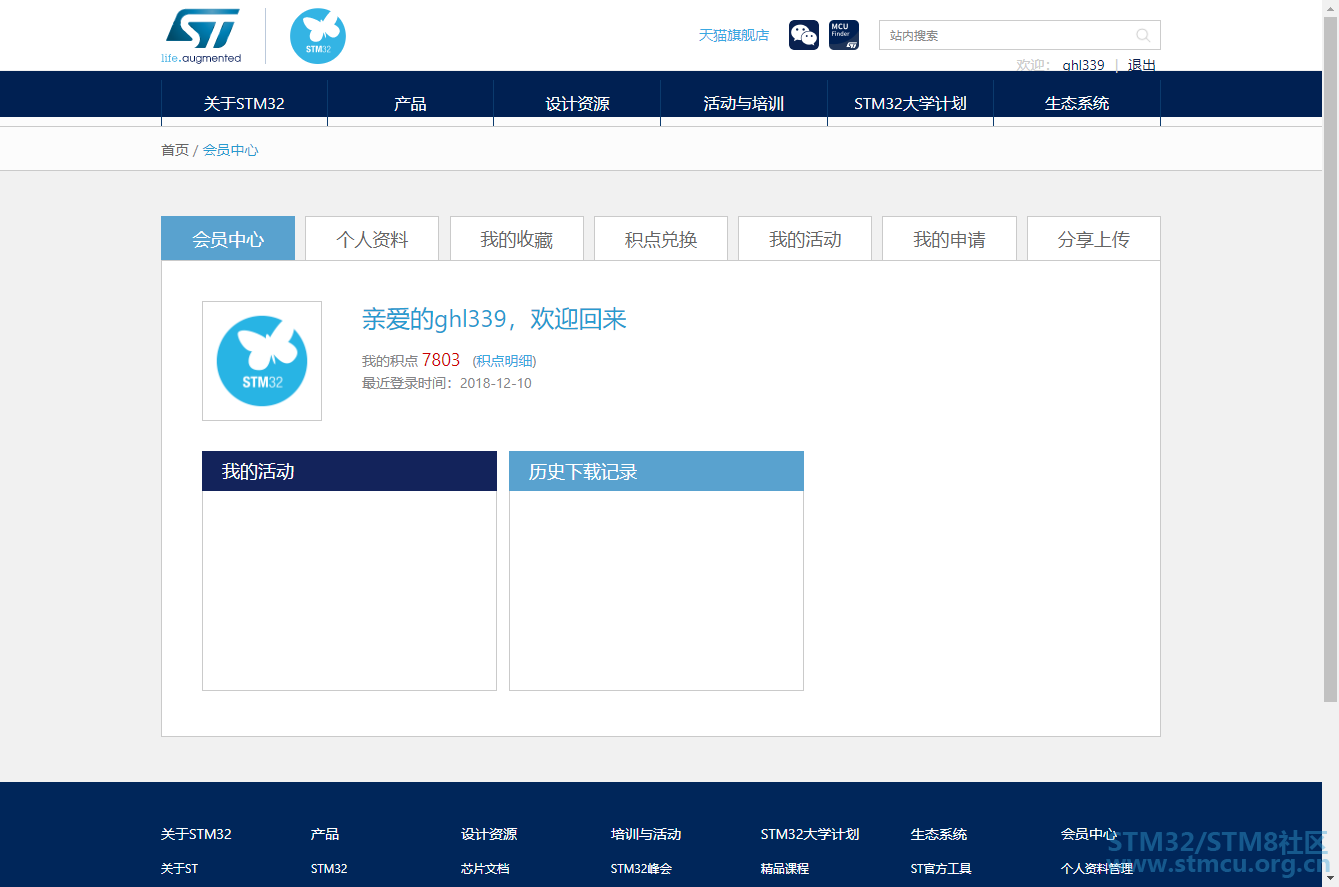Focus the 站内搜索 search field

tap(1020, 35)
